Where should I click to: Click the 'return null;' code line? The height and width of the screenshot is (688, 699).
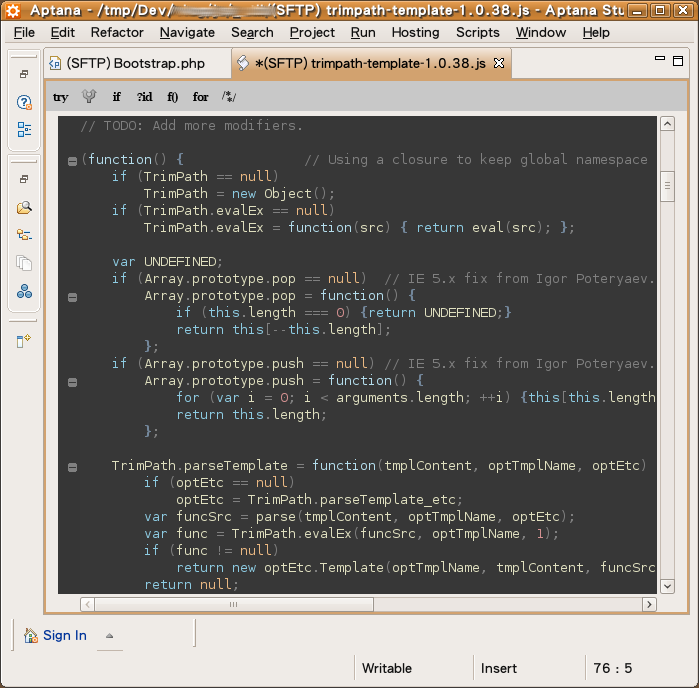[x=191, y=585]
